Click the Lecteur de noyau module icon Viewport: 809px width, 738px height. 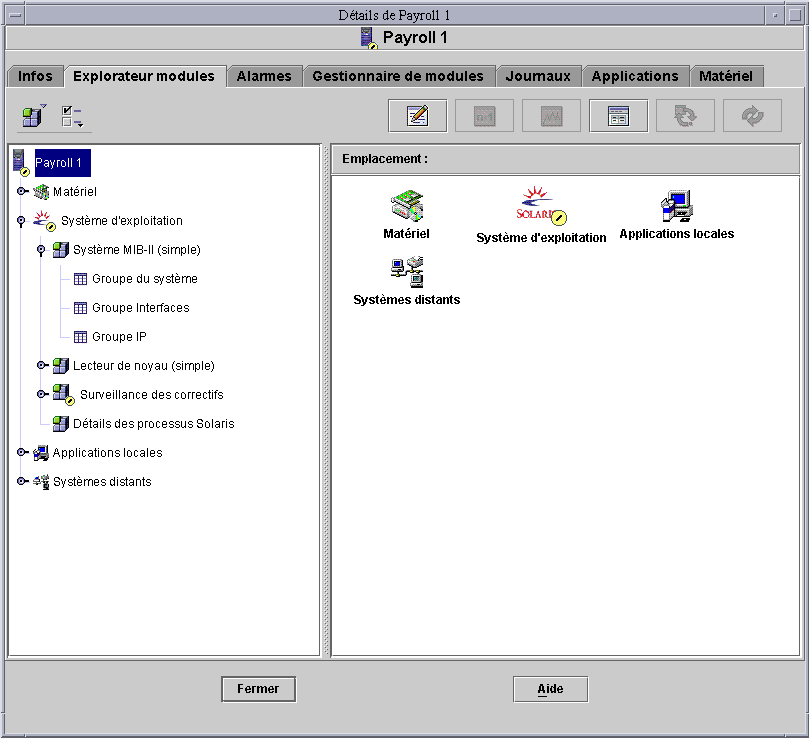coord(61,366)
